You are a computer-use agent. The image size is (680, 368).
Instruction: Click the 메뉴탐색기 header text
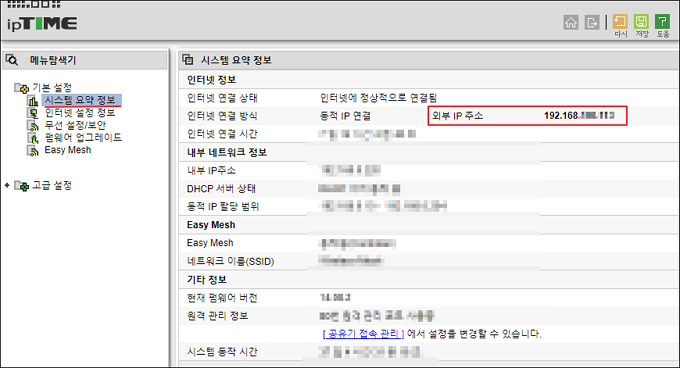click(x=53, y=60)
